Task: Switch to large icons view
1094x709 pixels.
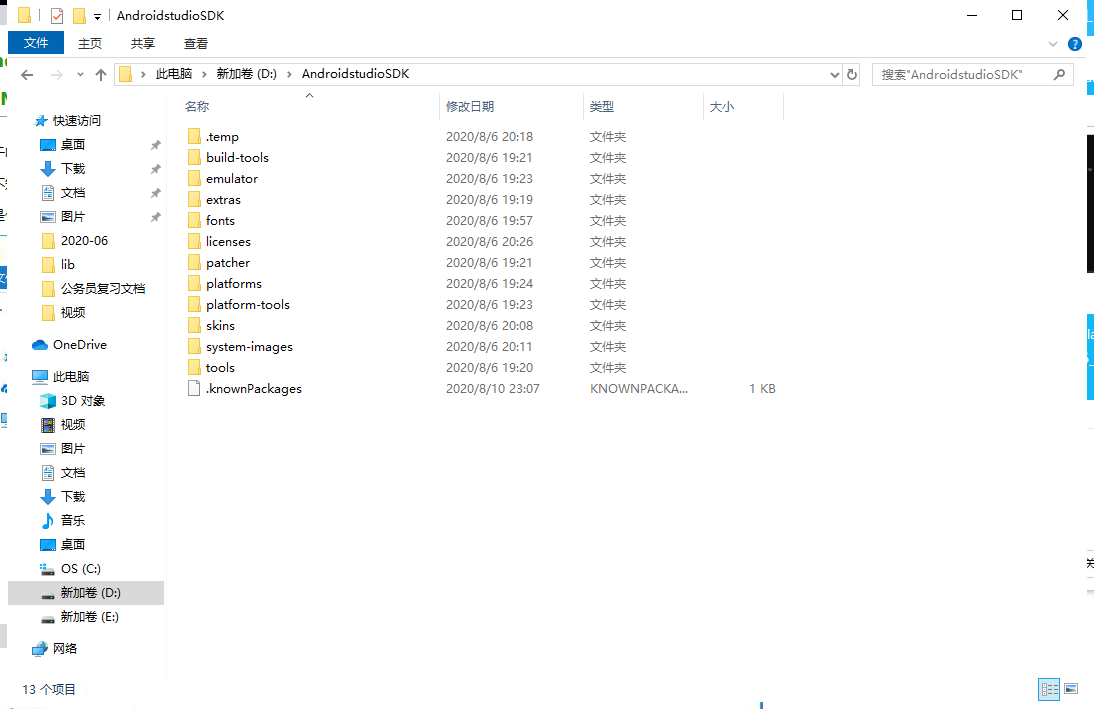Action: [1069, 689]
